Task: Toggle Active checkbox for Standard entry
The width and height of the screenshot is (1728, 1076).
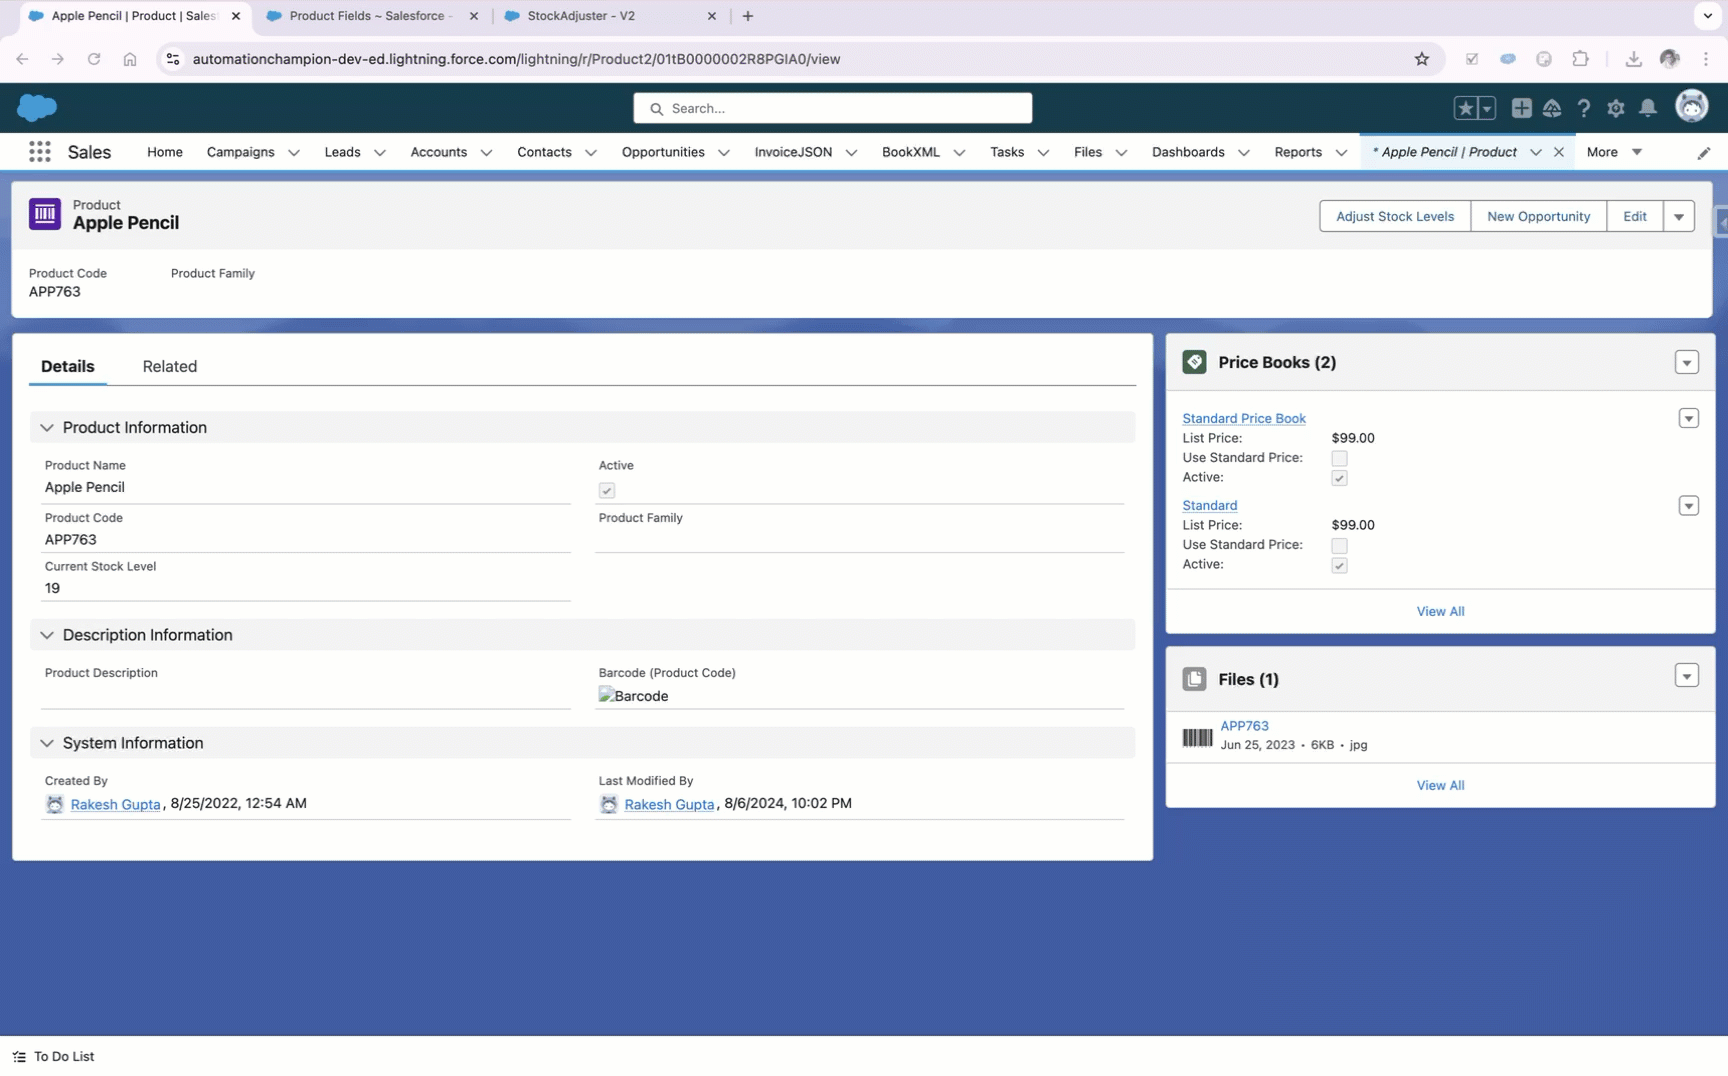Action: point(1339,565)
